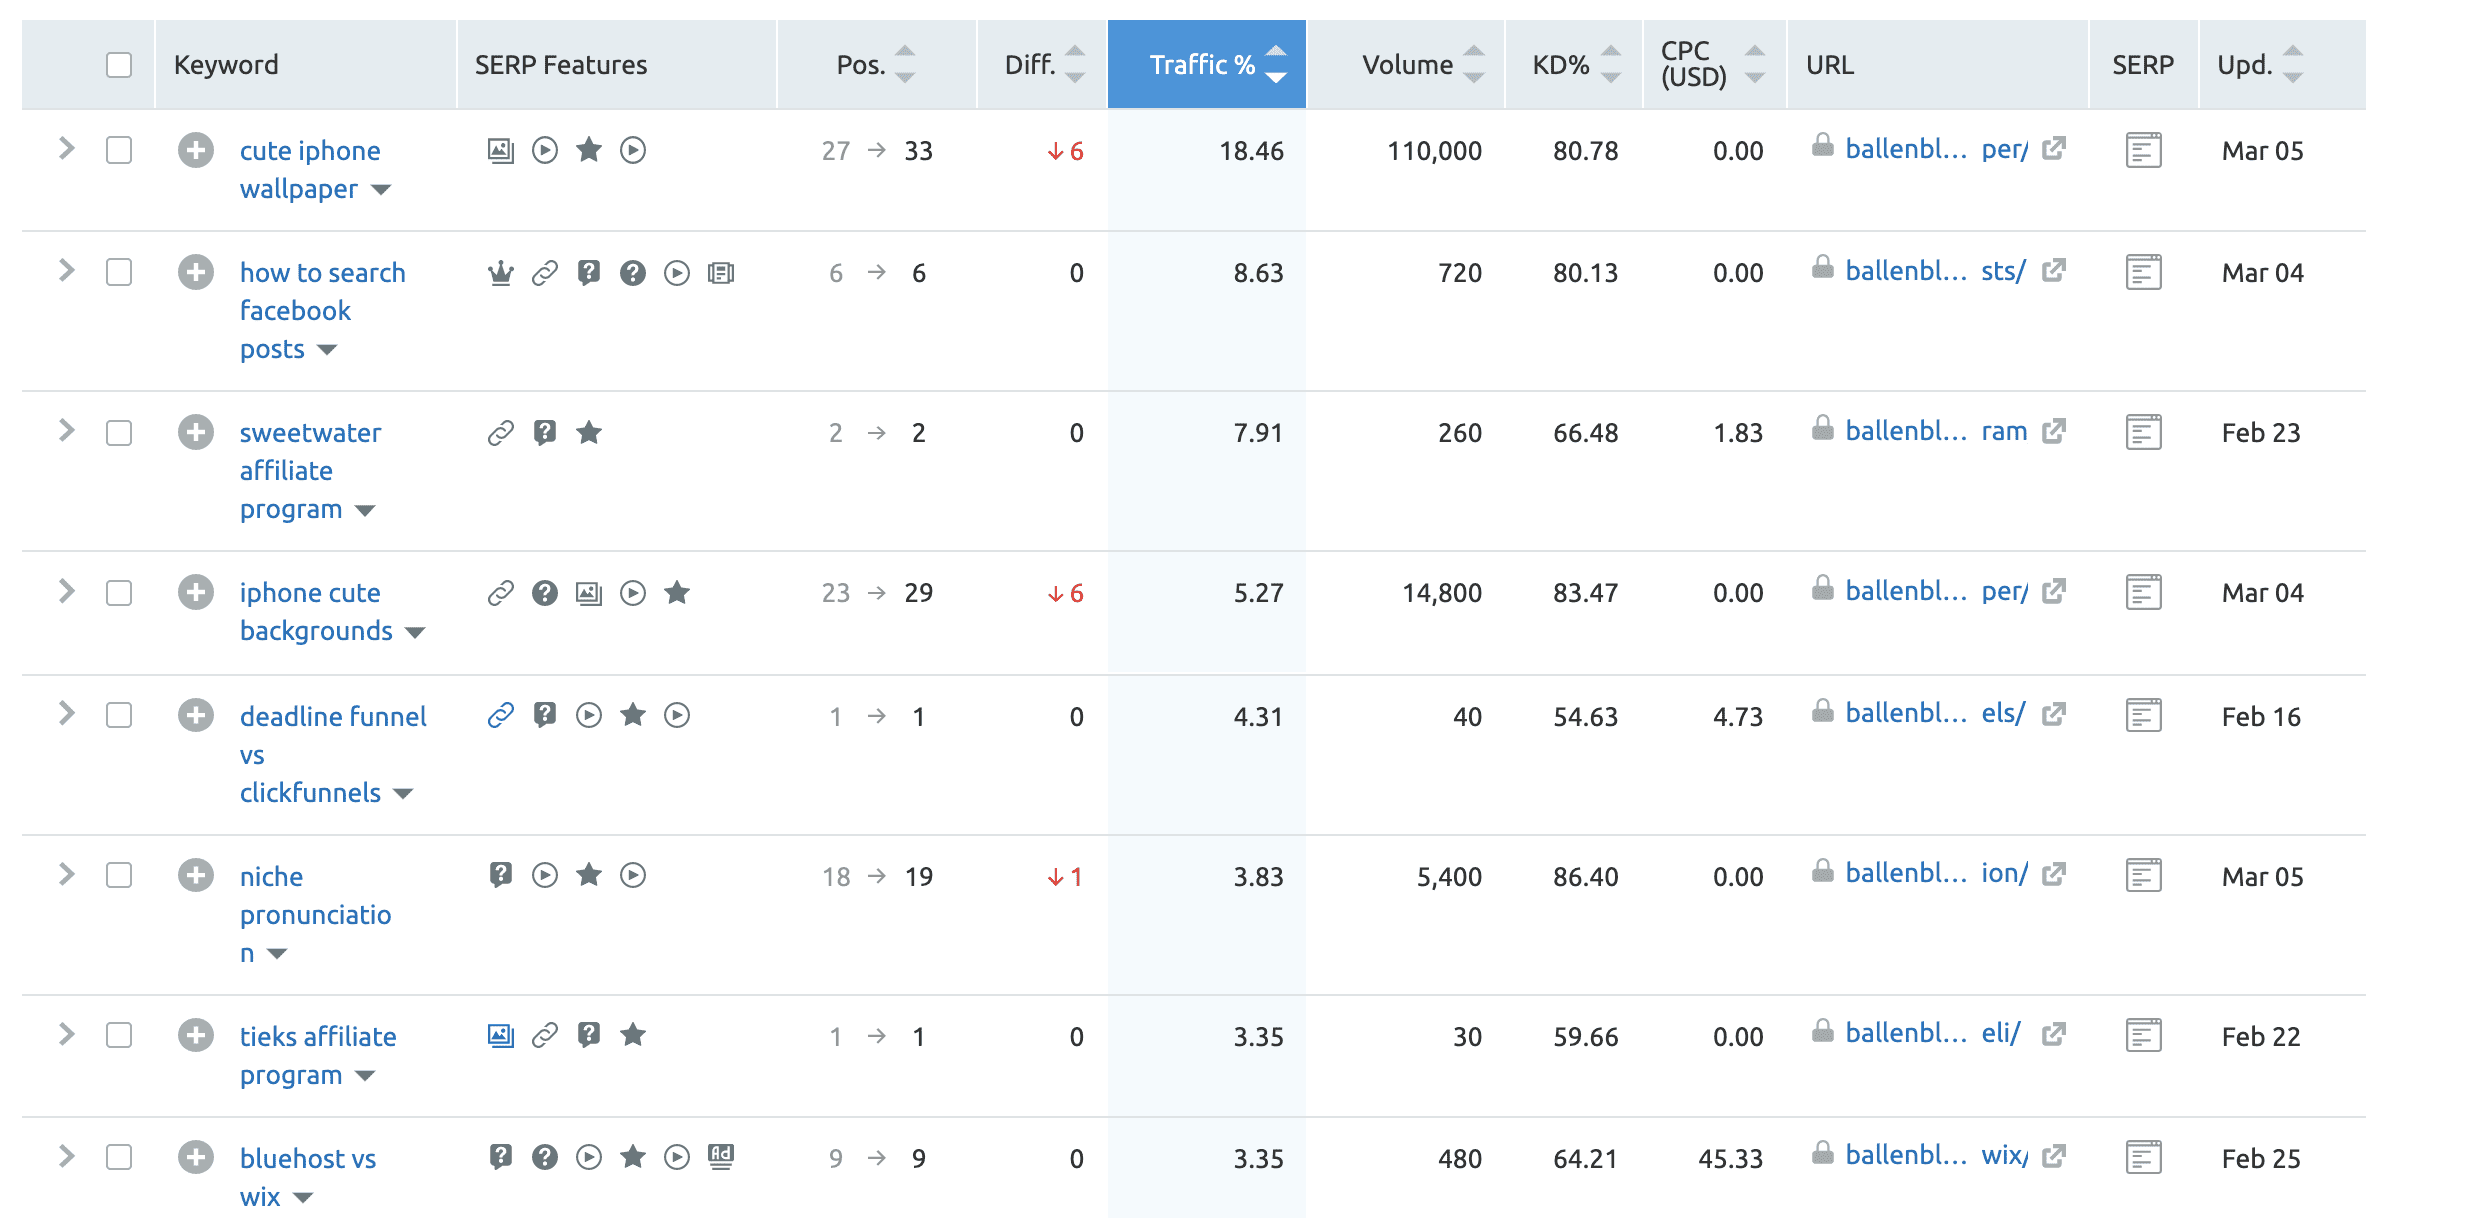Sort by Traffic % column header
Screen dimensions: 2476x1218
point(1207,65)
